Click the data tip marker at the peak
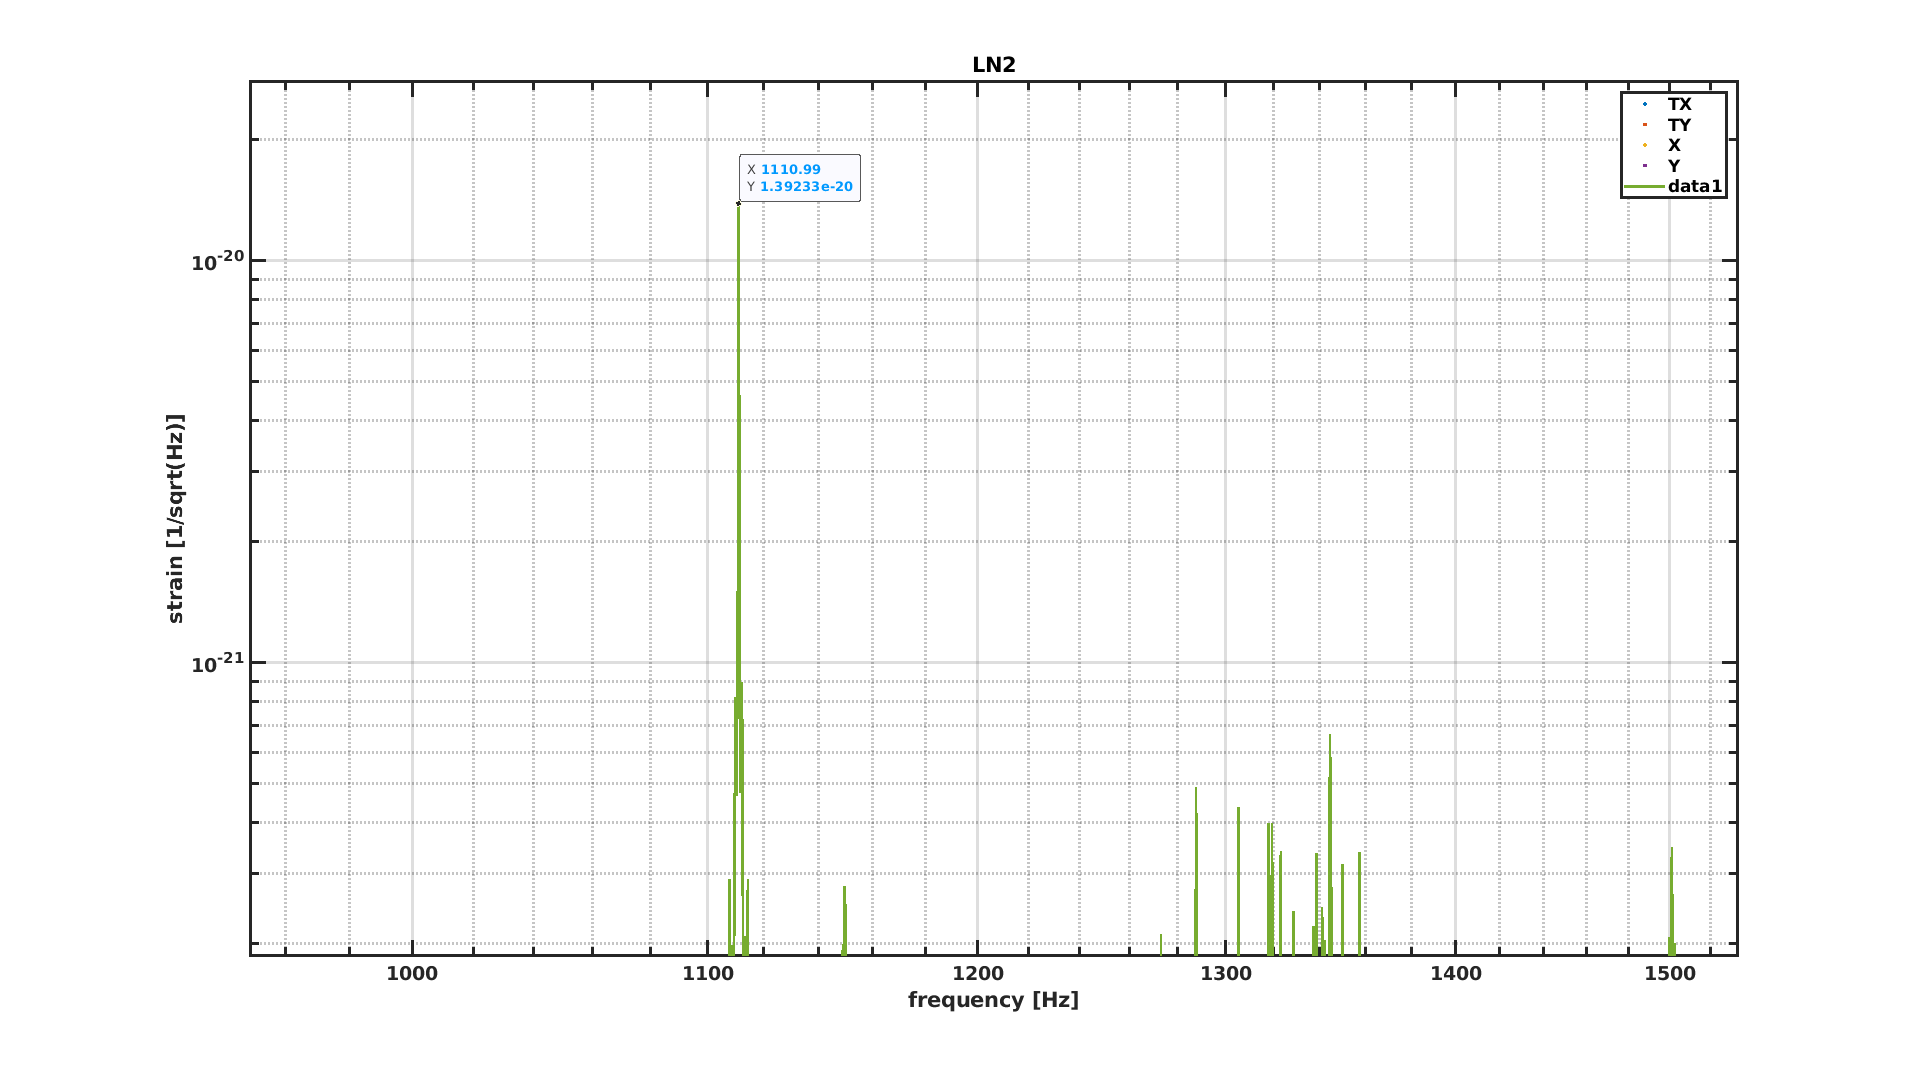The image size is (1920, 1074). 738,203
